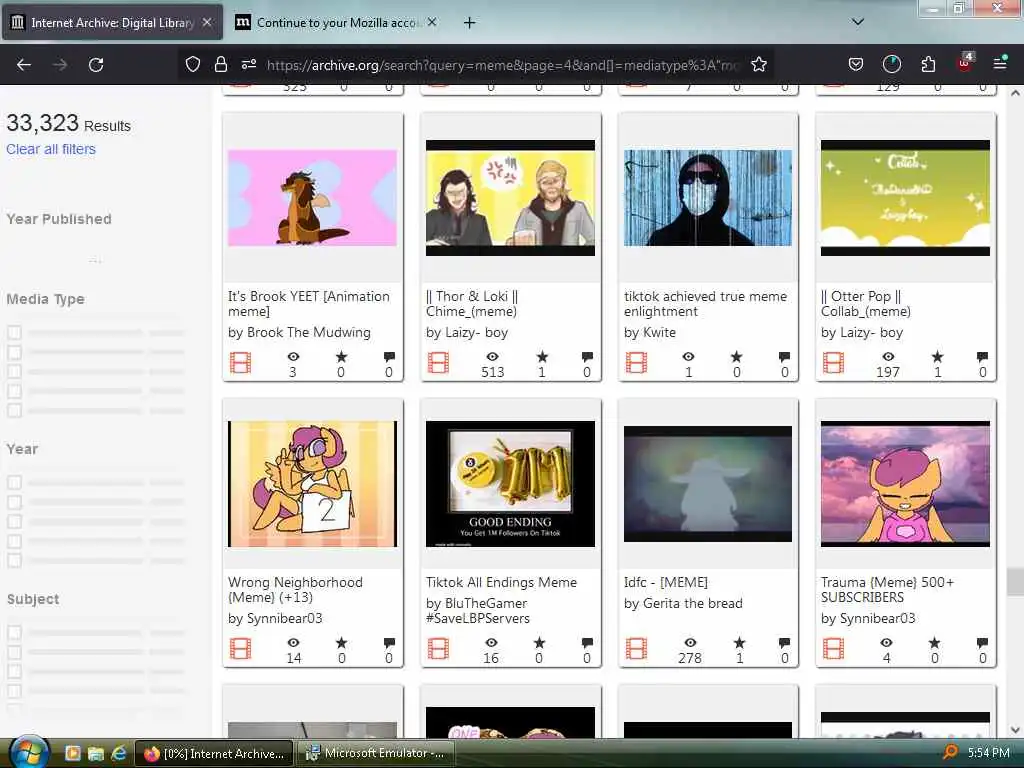The width and height of the screenshot is (1024, 768).
Task: Click the movie film icon on tiktok achieved card
Action: [636, 362]
